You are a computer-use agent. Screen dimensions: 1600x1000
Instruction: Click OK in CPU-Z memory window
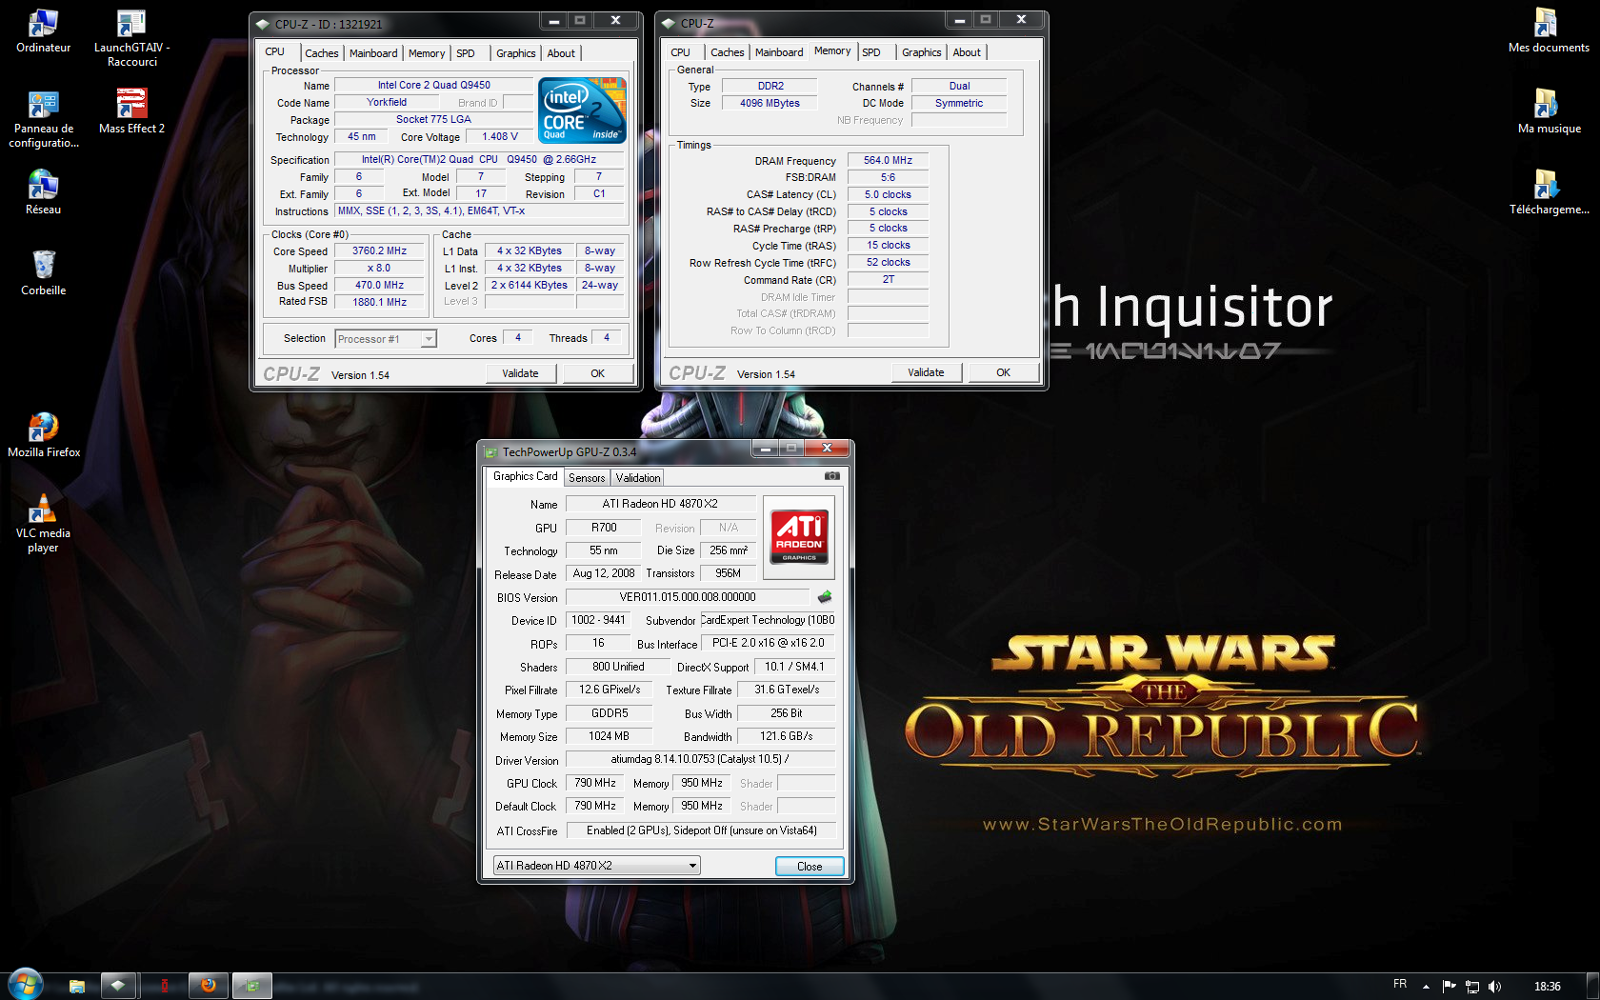tap(1003, 372)
